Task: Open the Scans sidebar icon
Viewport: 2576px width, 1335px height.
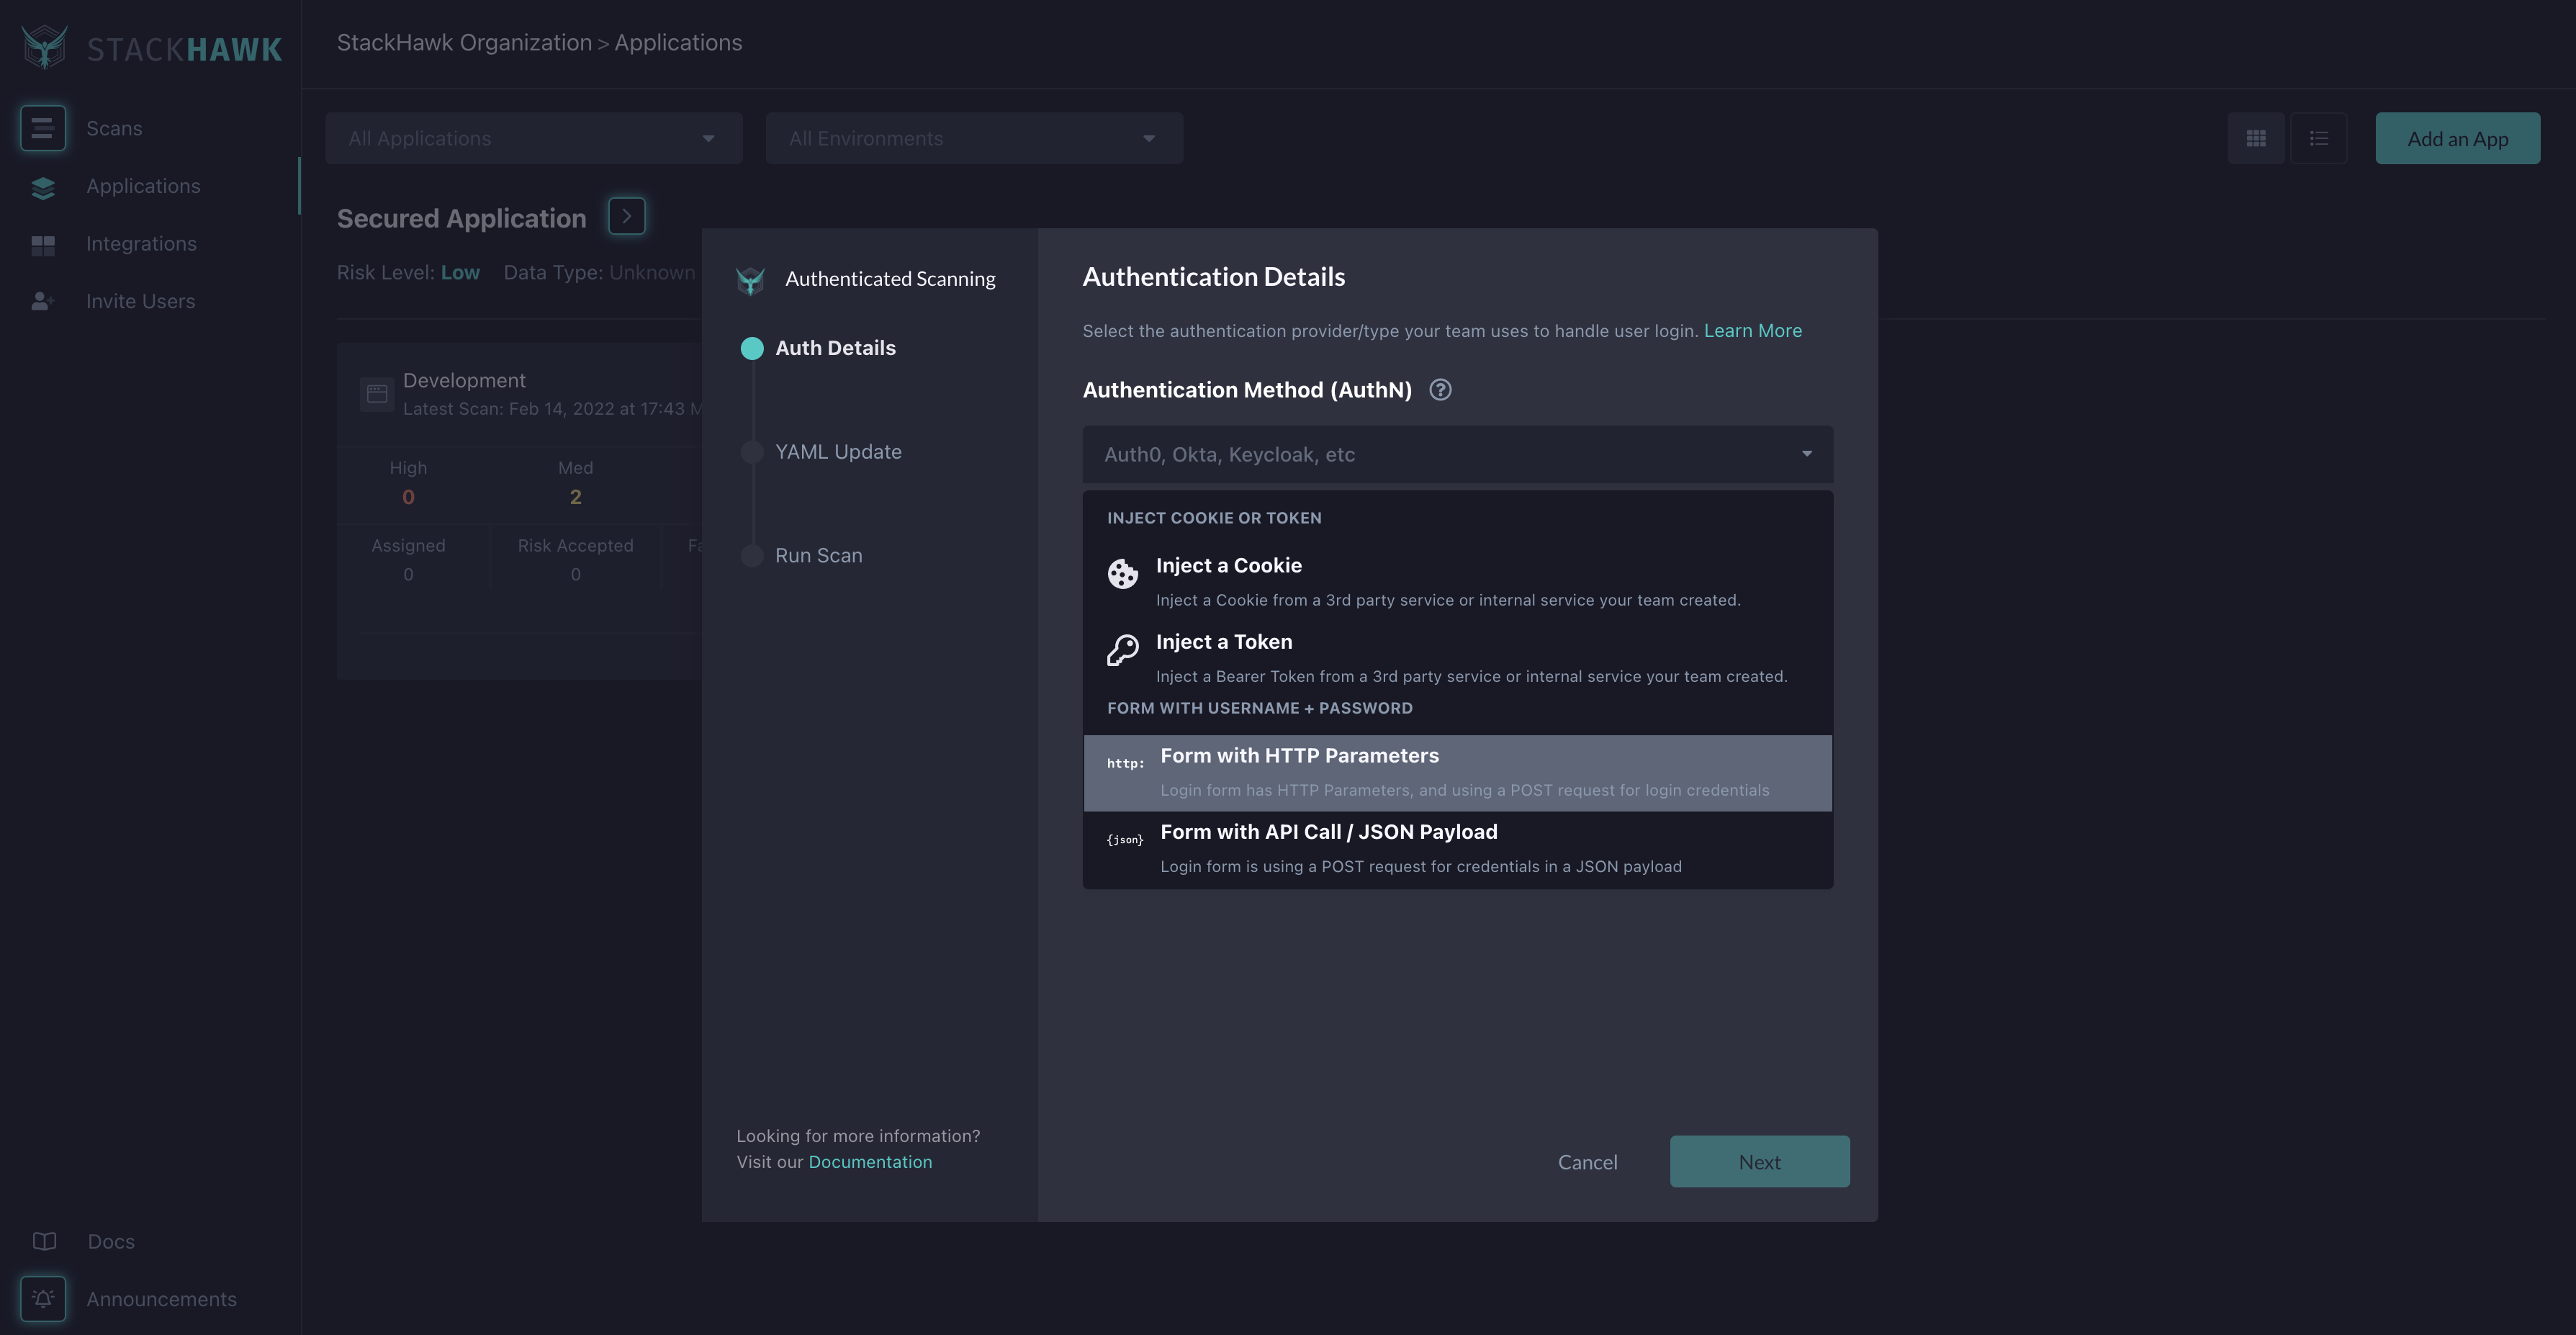Action: tap(43, 128)
